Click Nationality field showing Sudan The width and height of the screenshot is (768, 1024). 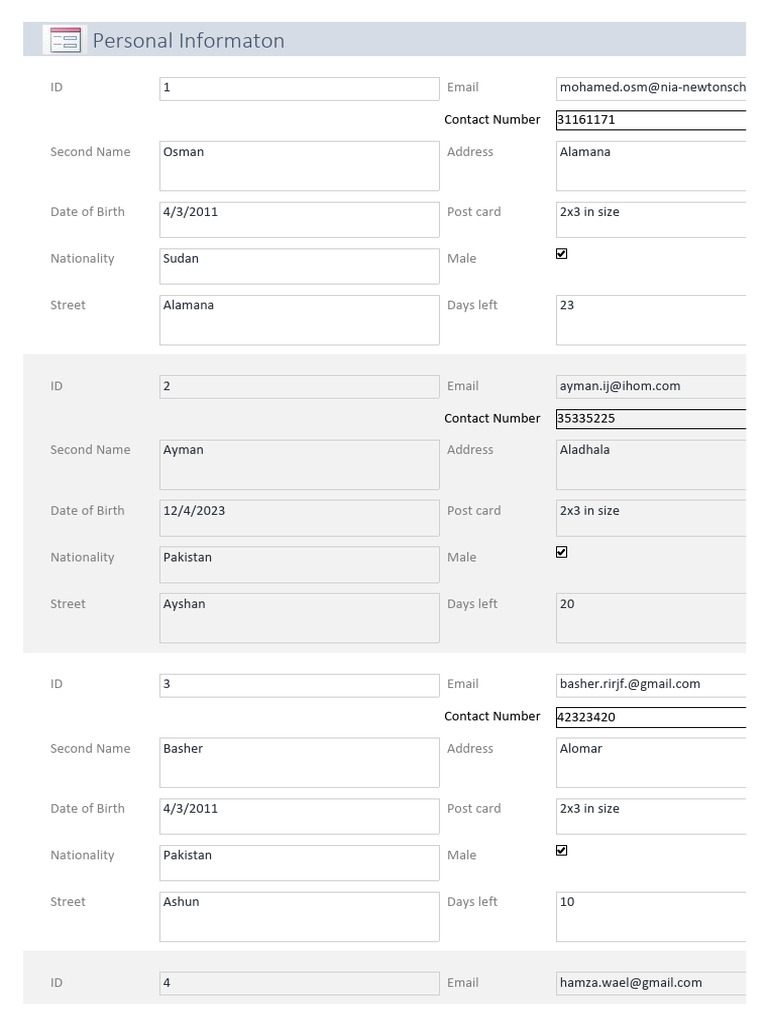coord(299,266)
